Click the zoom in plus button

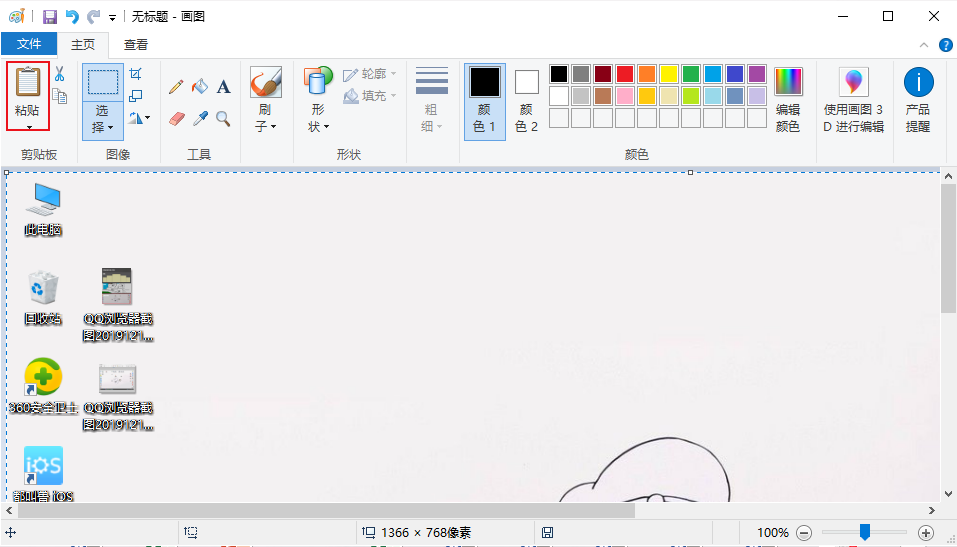pos(926,533)
